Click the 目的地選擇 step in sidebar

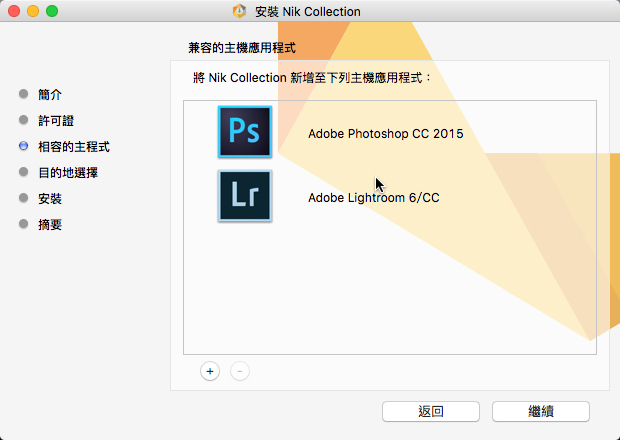click(68, 172)
